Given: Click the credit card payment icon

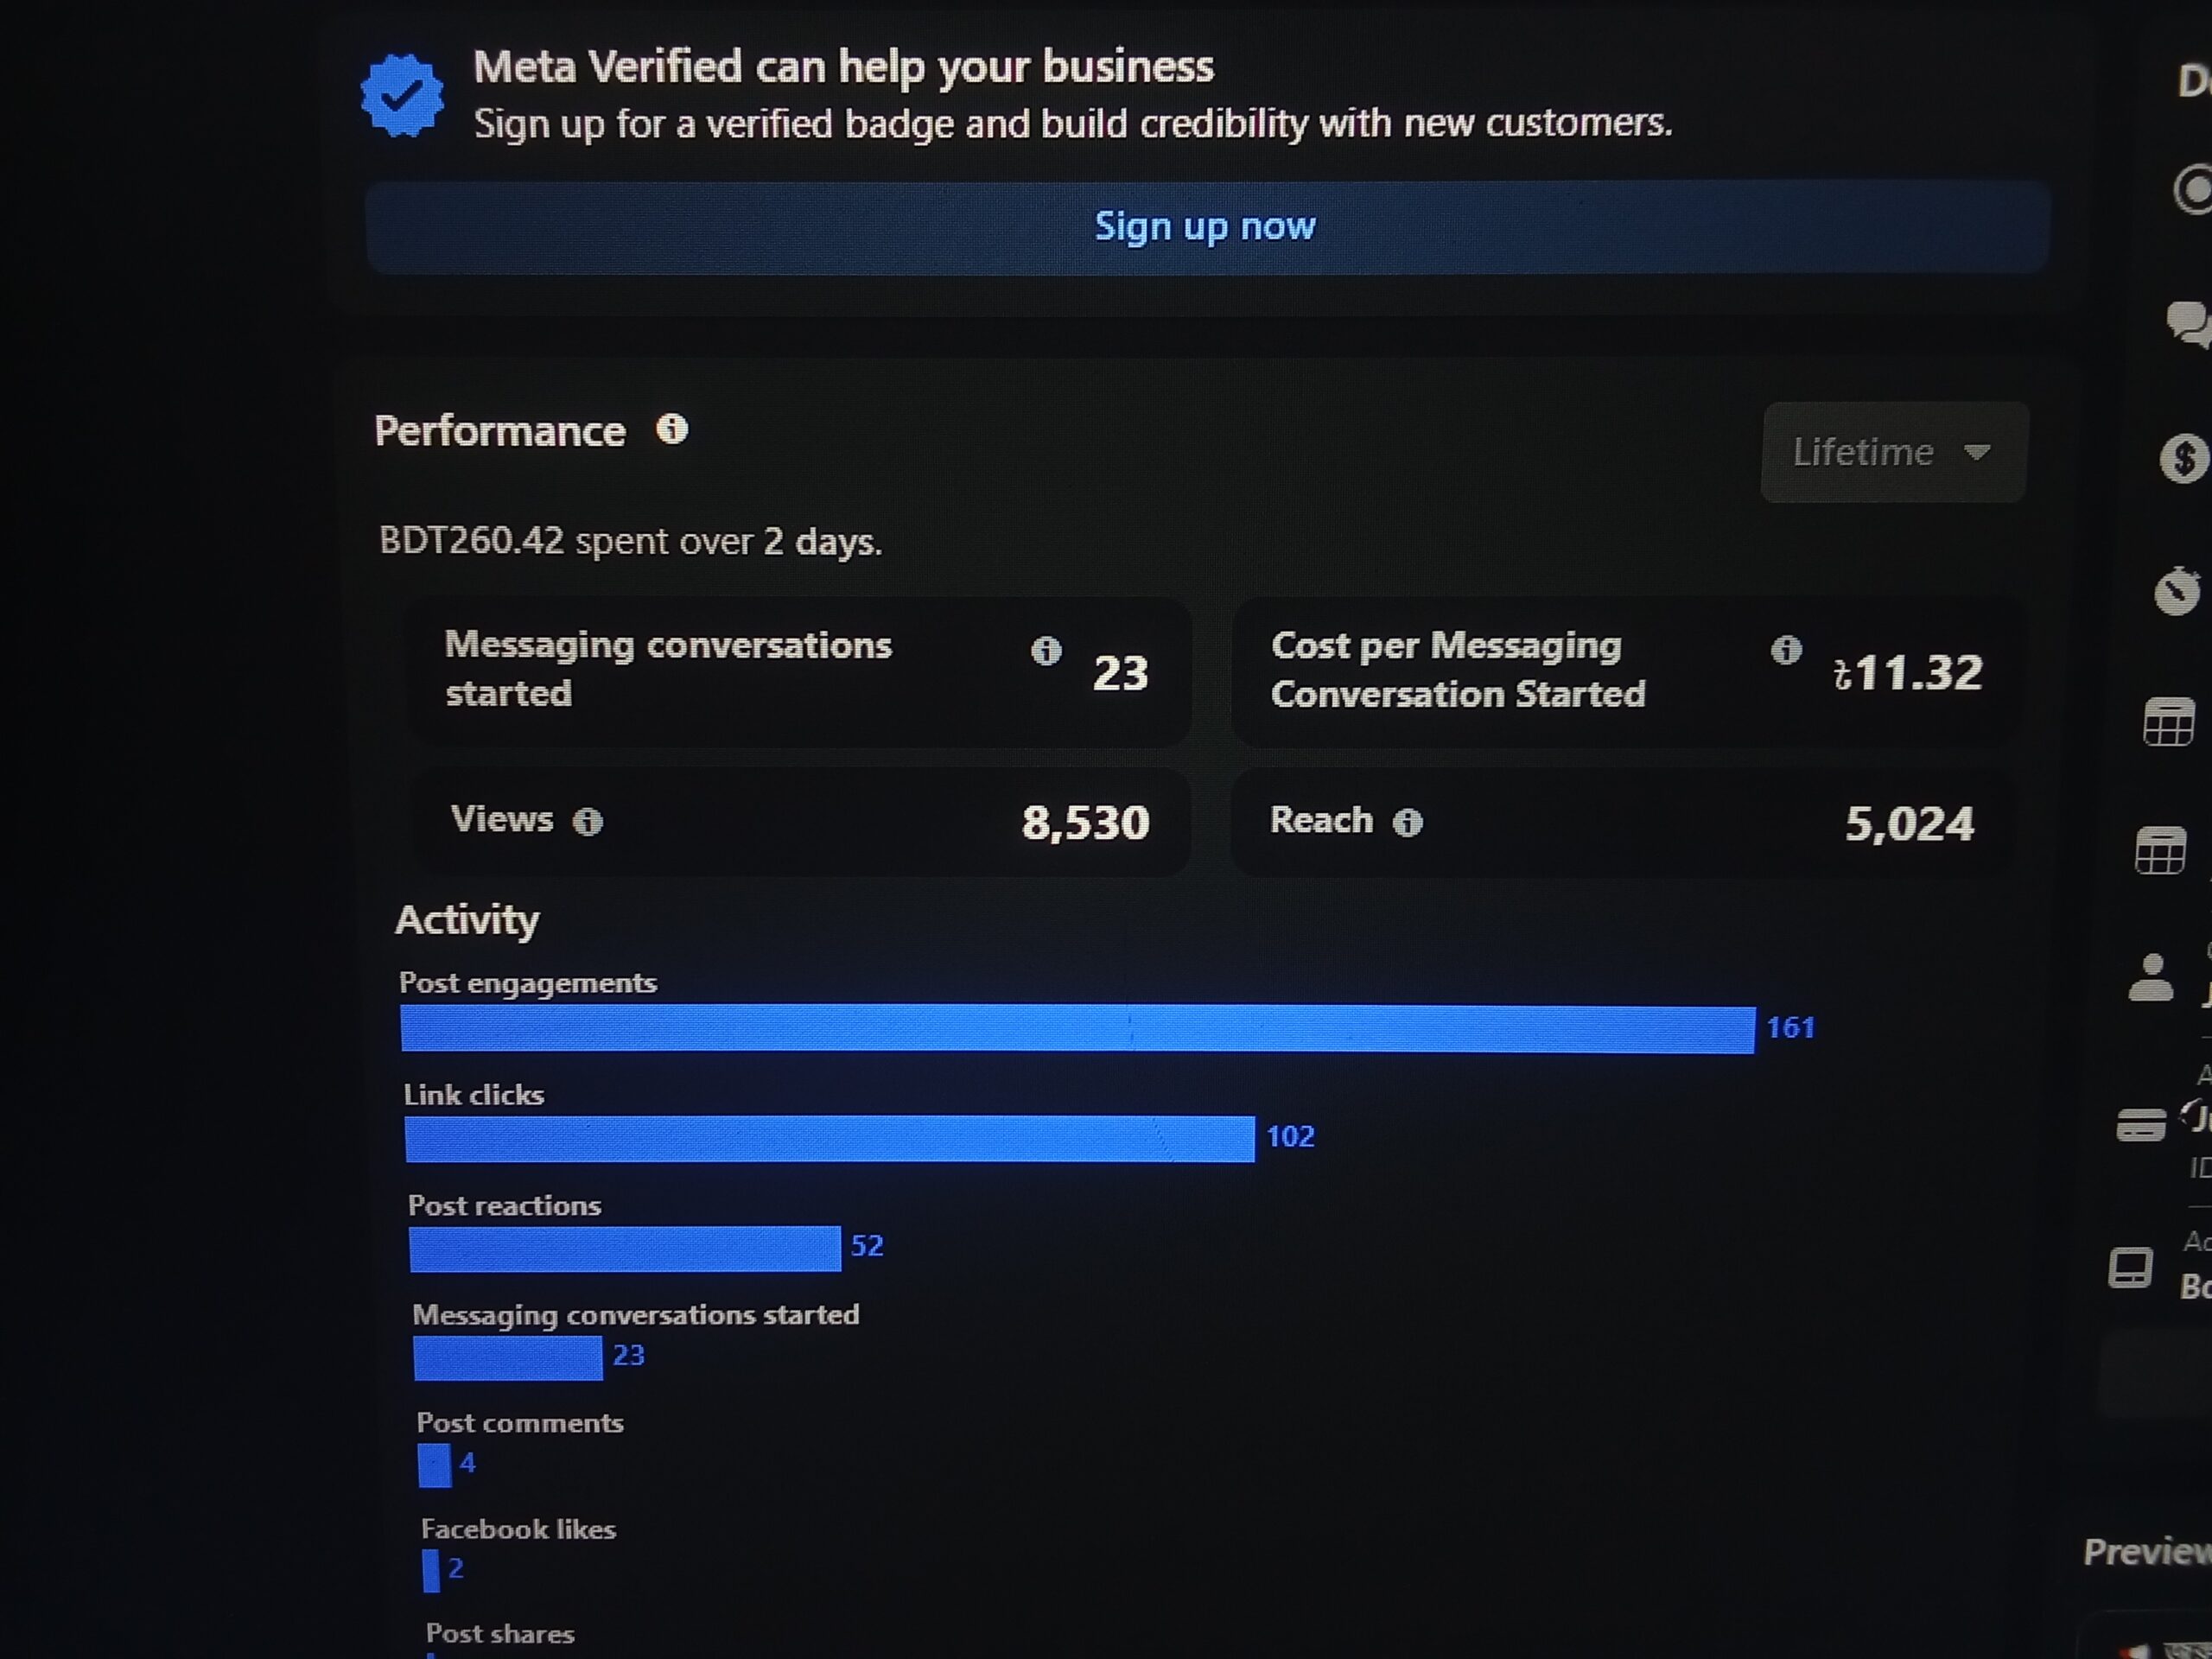Looking at the screenshot, I should (2141, 1125).
